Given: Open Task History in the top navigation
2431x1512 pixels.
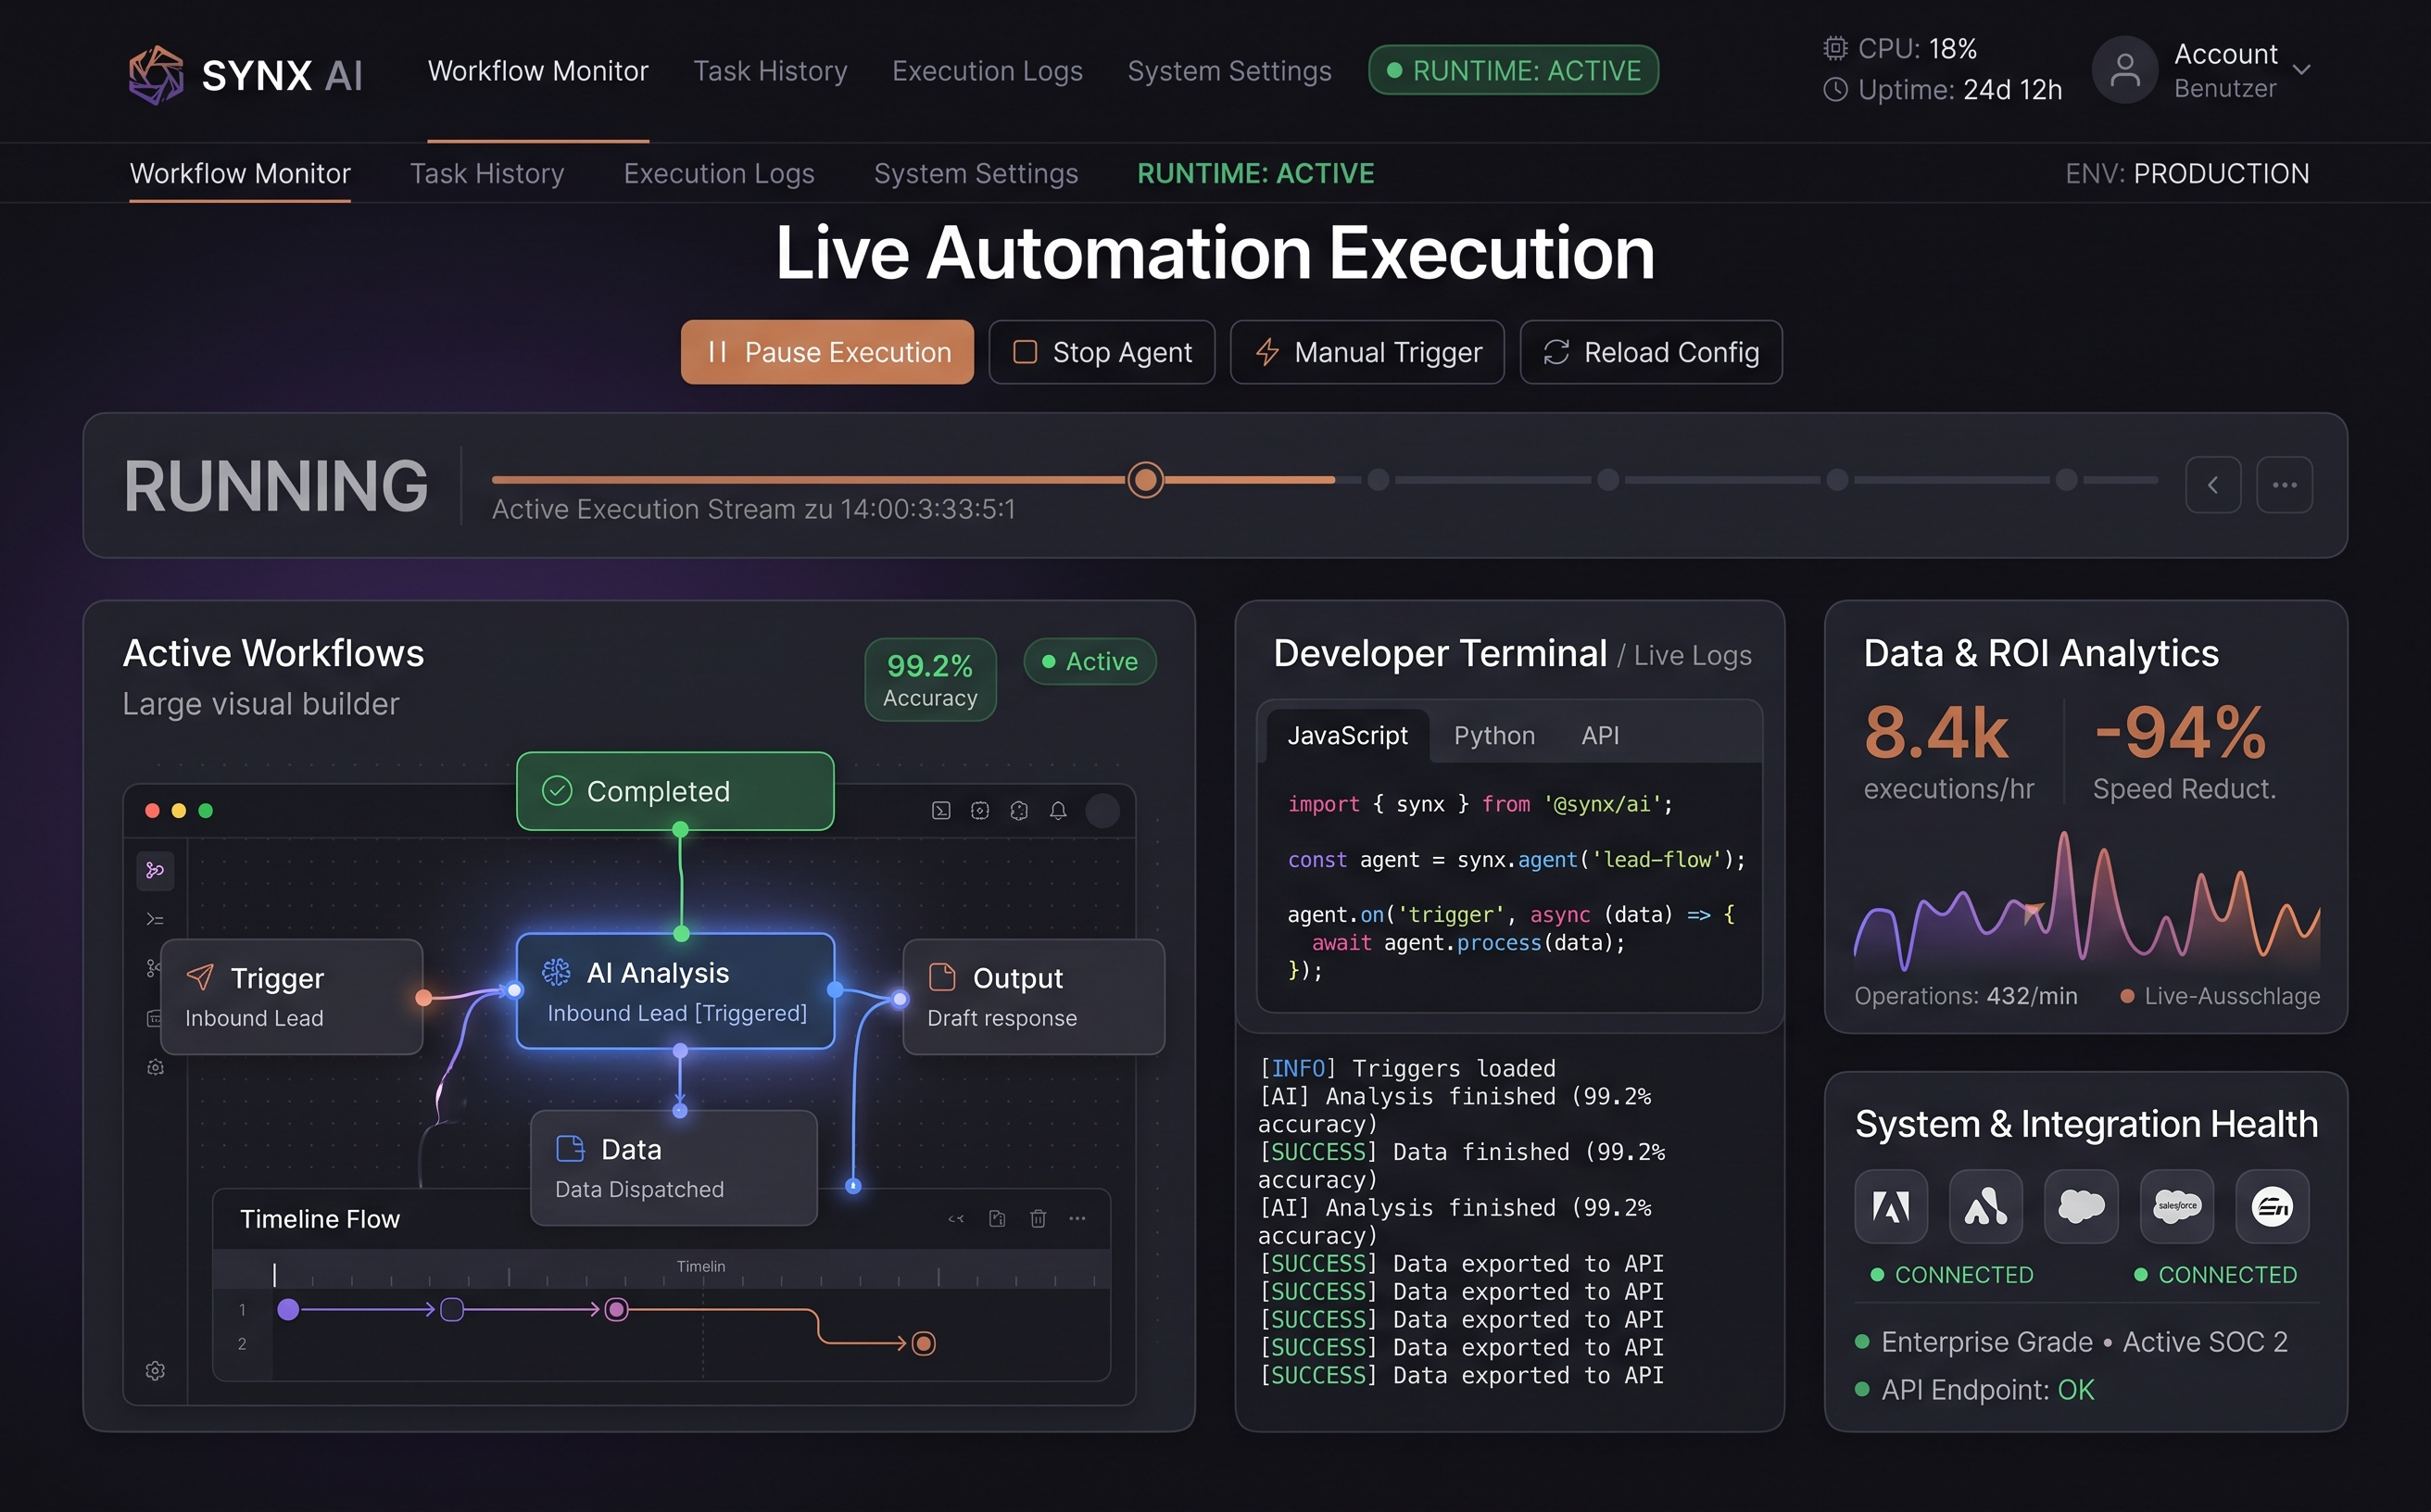Looking at the screenshot, I should pos(770,71).
